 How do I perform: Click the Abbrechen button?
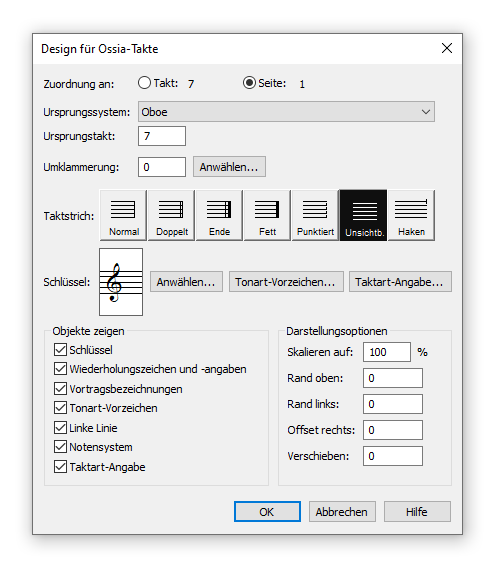point(342,511)
